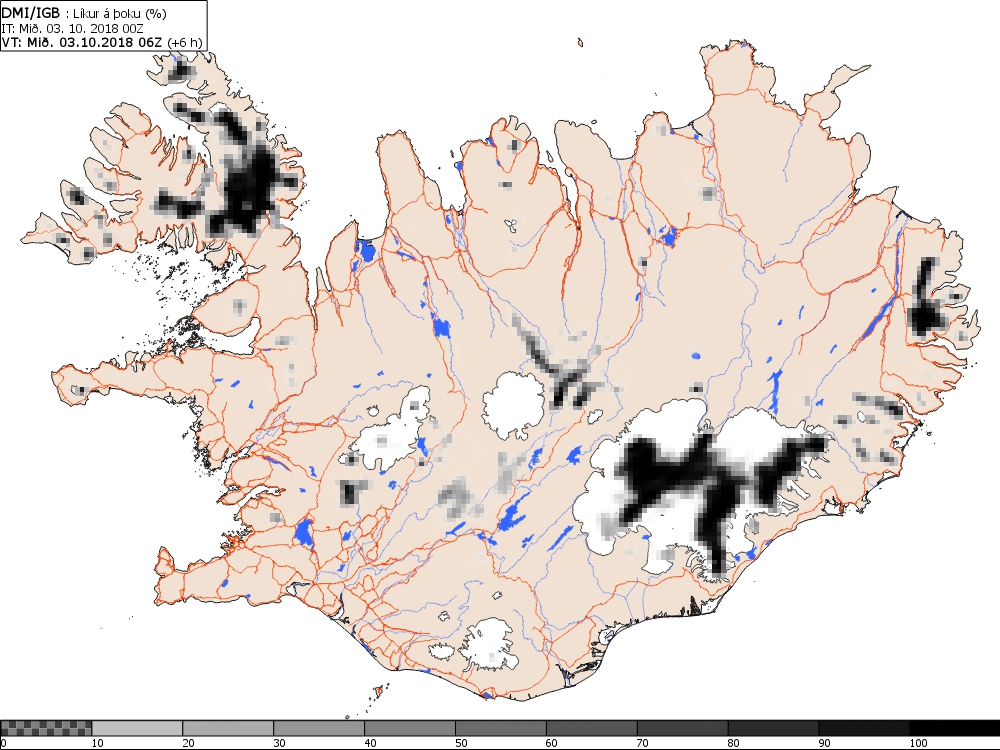Select the legend swatch between 60 and 70
The image size is (1000, 750).
point(592,728)
